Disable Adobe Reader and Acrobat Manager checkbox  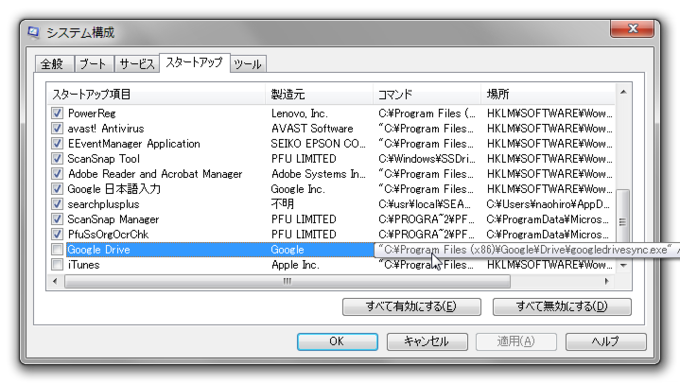click(57, 174)
